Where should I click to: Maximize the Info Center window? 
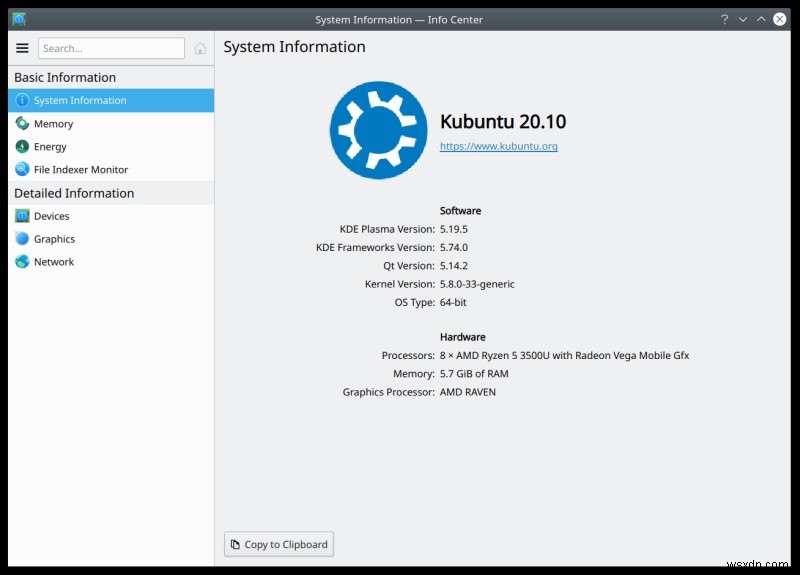coord(761,19)
